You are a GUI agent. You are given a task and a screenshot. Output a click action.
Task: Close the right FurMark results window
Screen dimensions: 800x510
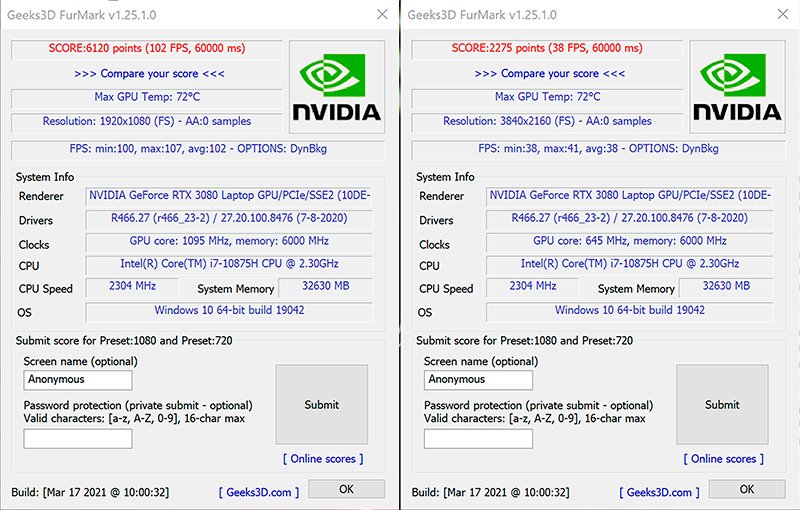point(783,14)
